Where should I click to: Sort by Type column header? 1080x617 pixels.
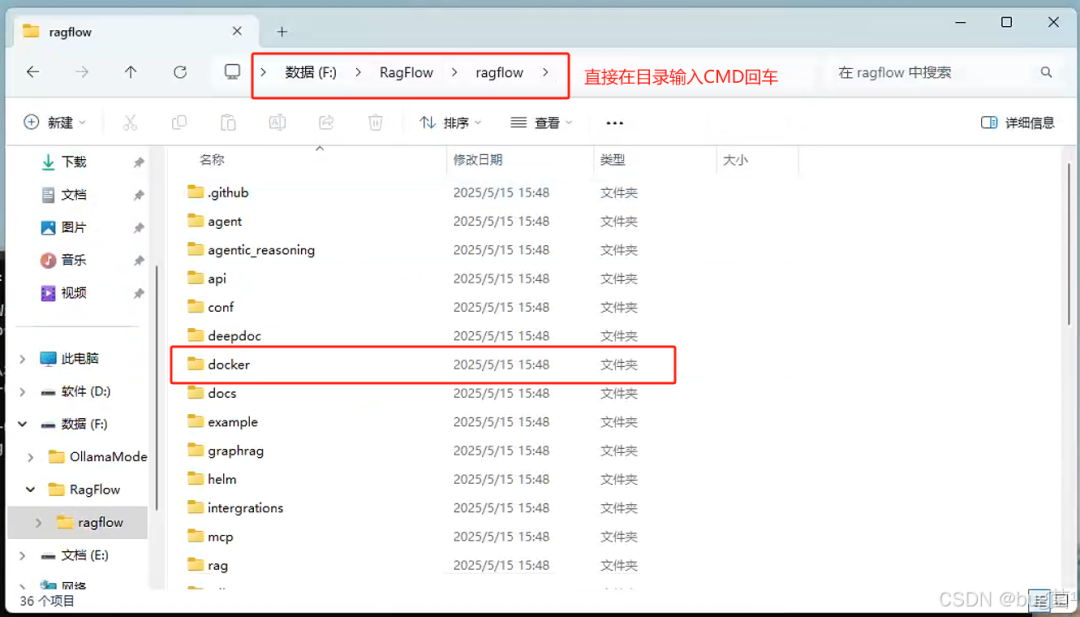tap(612, 160)
